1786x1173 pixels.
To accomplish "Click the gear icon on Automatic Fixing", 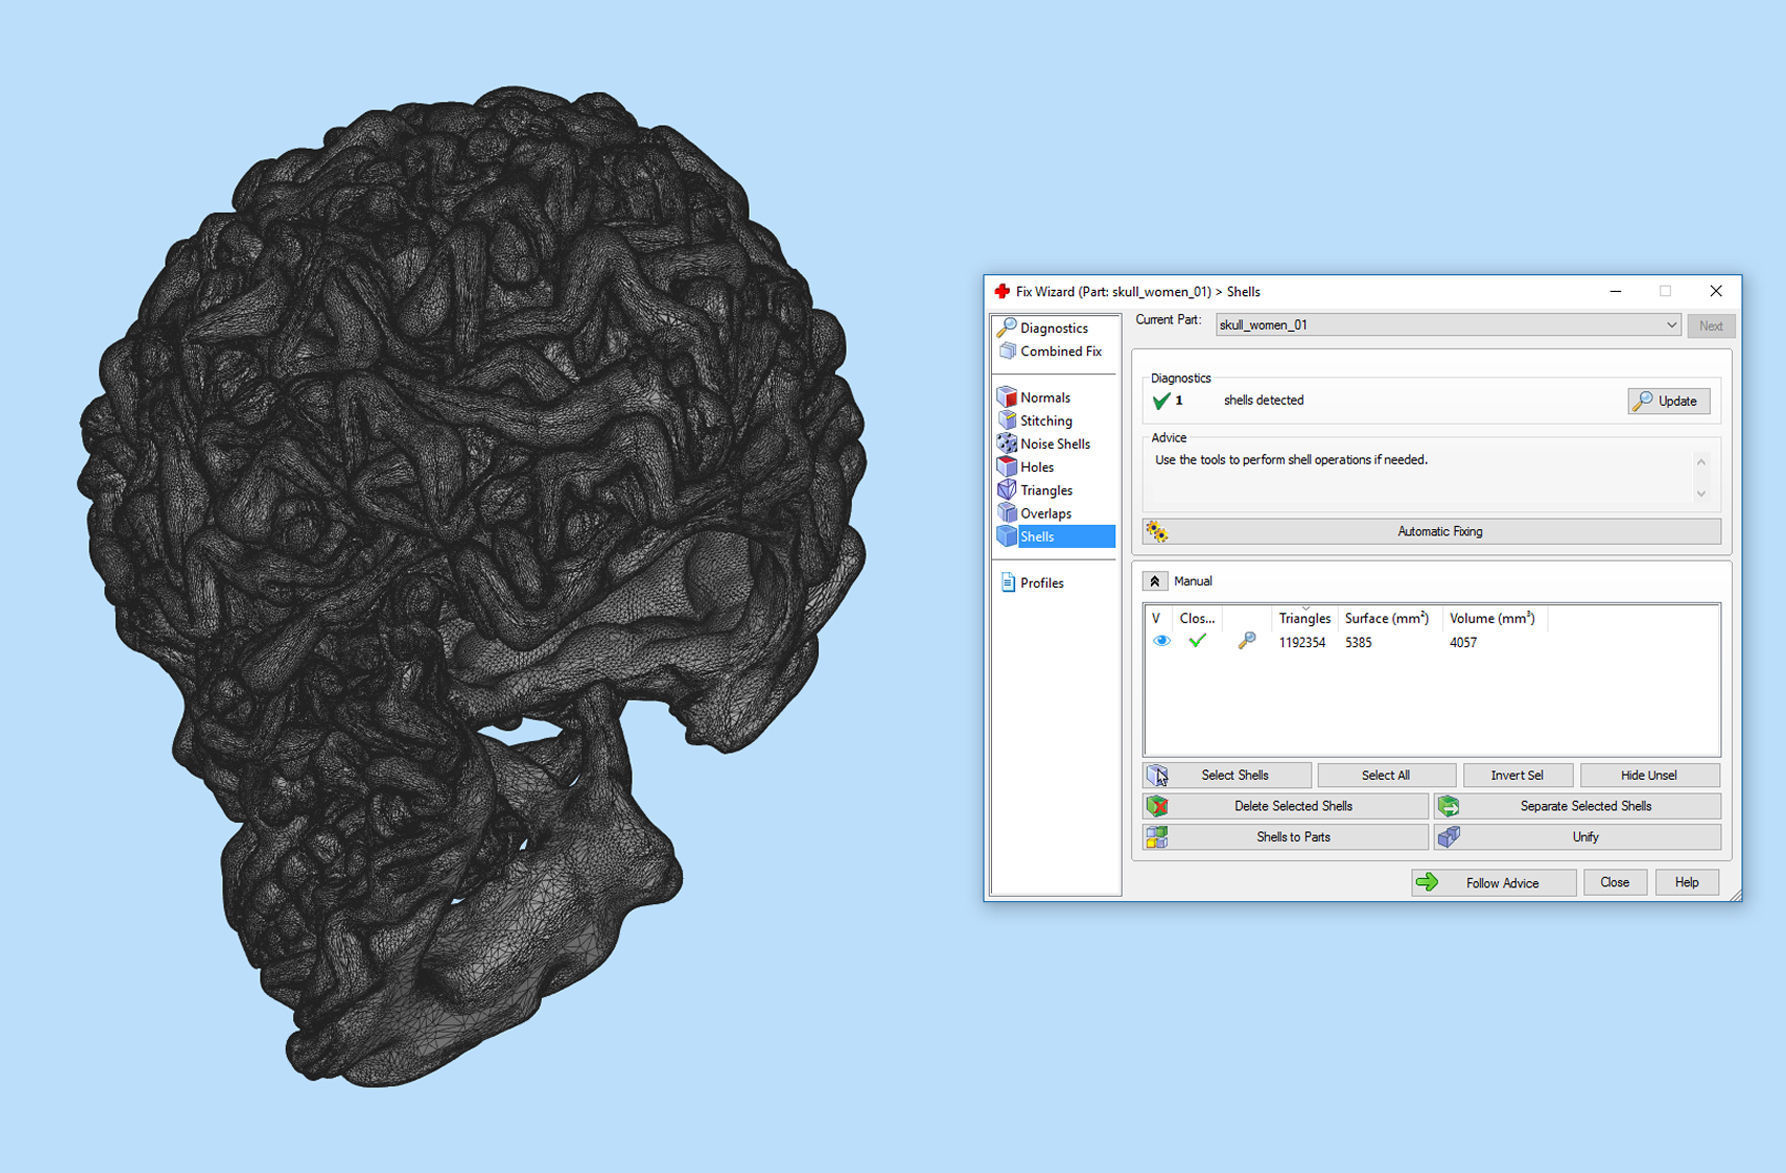I will point(1157,531).
